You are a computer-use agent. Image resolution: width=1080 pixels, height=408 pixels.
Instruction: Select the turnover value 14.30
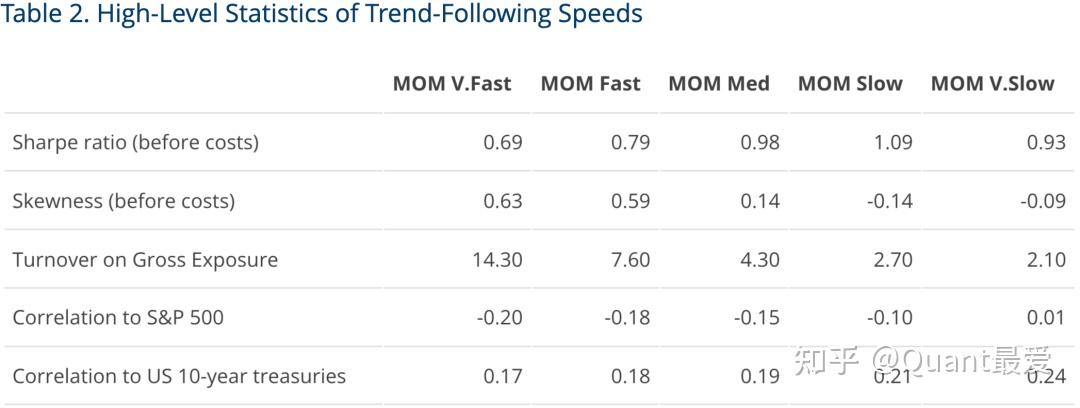[x=497, y=260]
